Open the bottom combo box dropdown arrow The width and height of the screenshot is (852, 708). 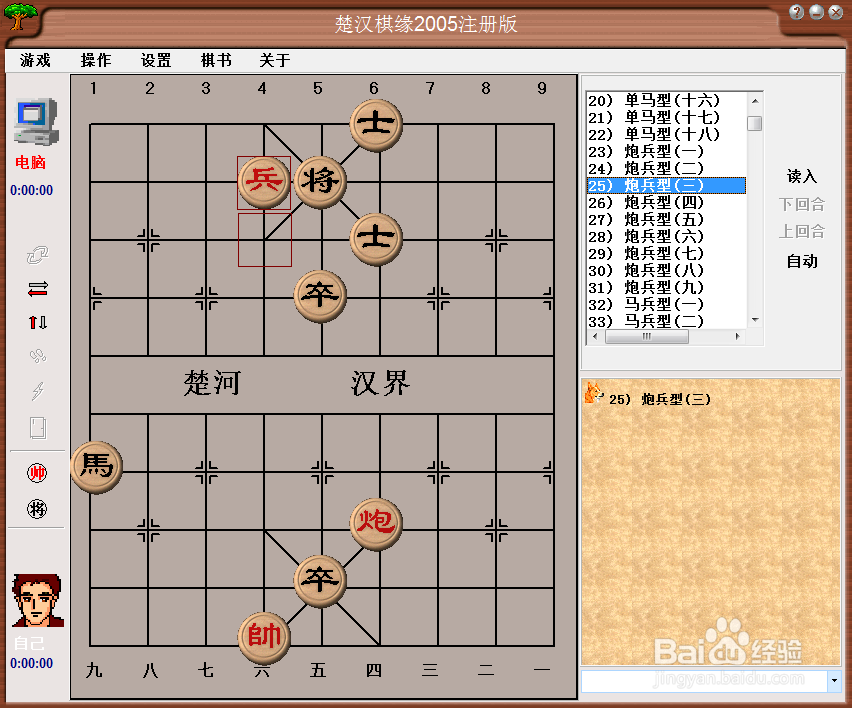pos(834,680)
